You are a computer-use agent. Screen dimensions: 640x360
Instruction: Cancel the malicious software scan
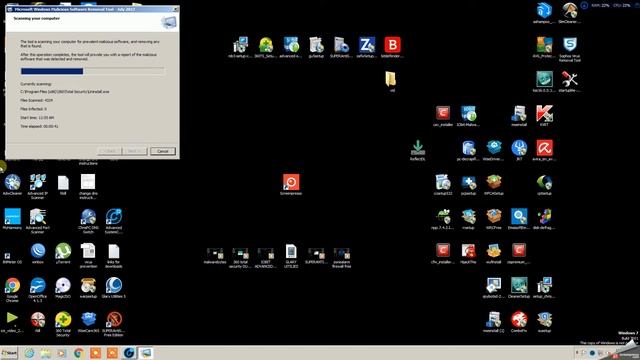click(162, 151)
